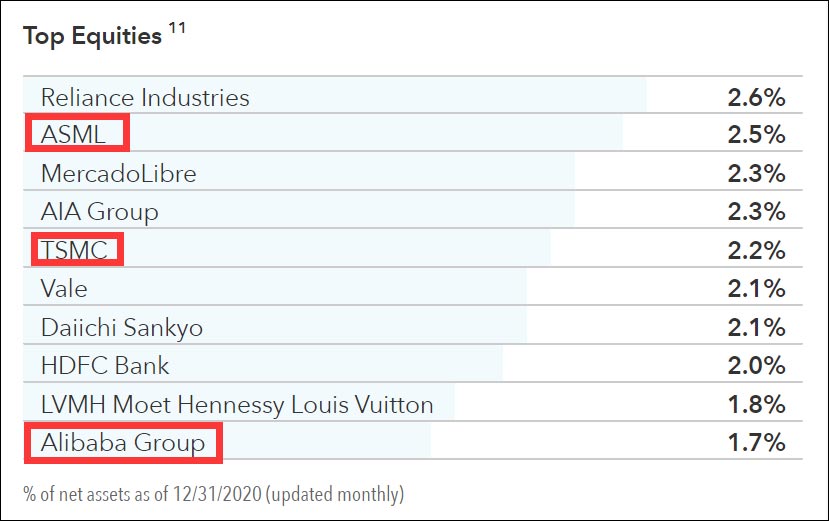Click the 2.0% weight for HDFC Bank
This screenshot has width=829, height=521.
click(x=757, y=366)
